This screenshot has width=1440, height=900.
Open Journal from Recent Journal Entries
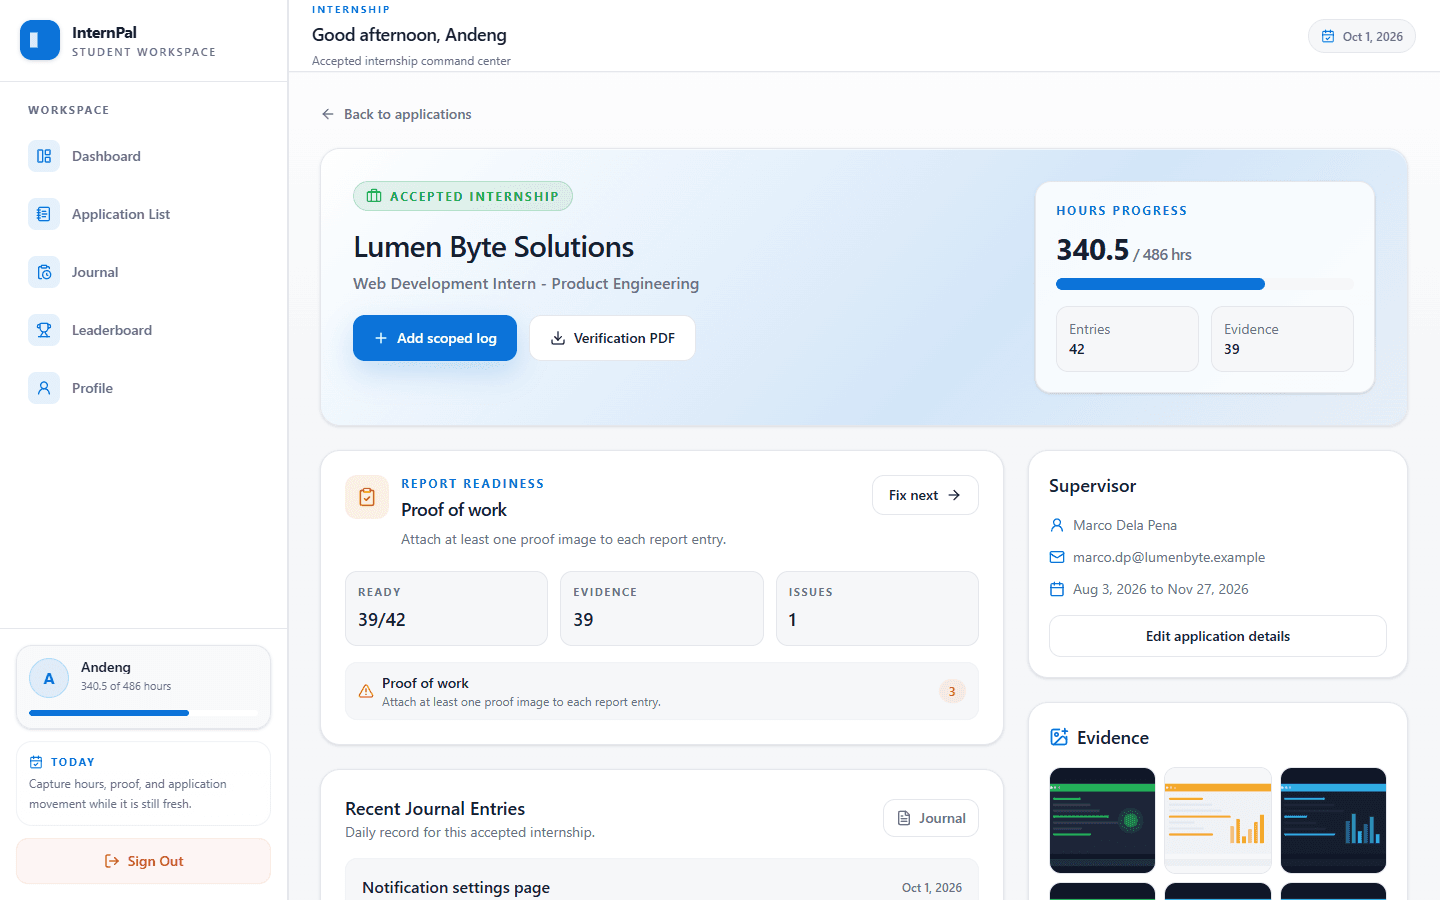point(931,818)
